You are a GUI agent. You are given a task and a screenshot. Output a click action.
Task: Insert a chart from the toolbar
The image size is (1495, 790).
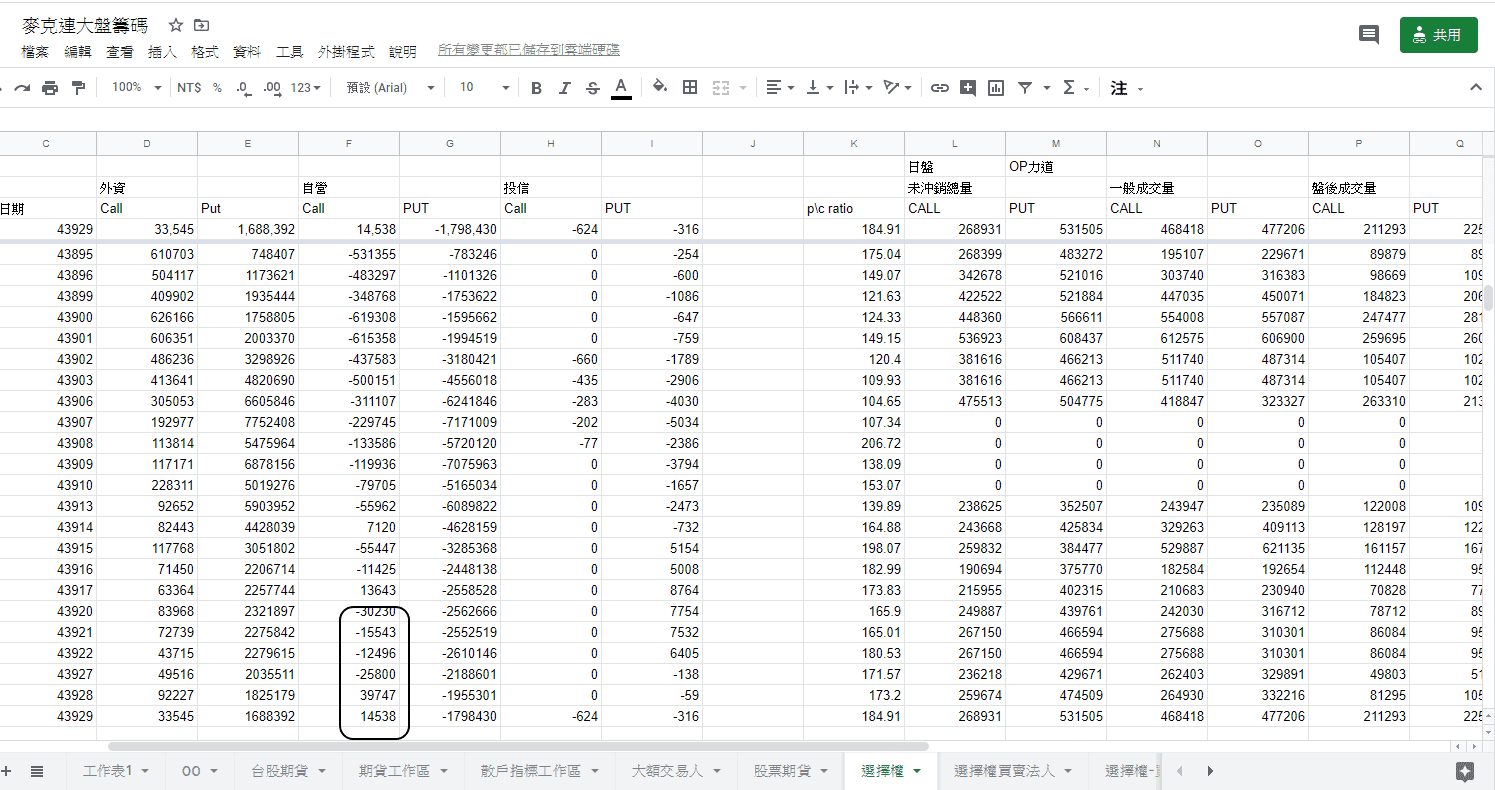click(996, 88)
